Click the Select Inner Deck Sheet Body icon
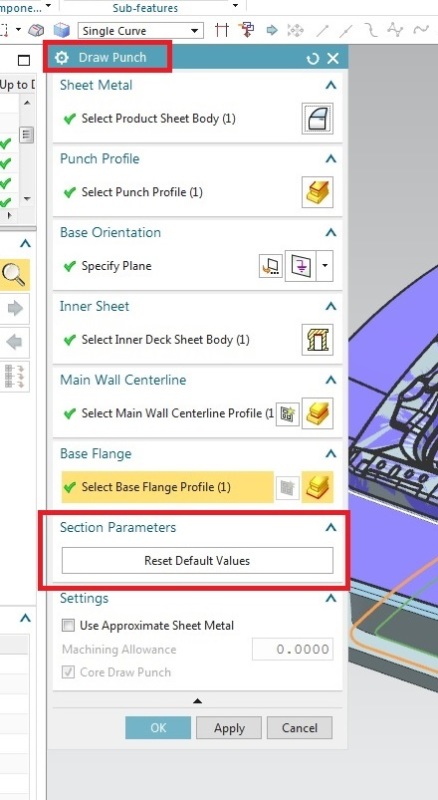The height and width of the screenshot is (800, 438). point(318,340)
